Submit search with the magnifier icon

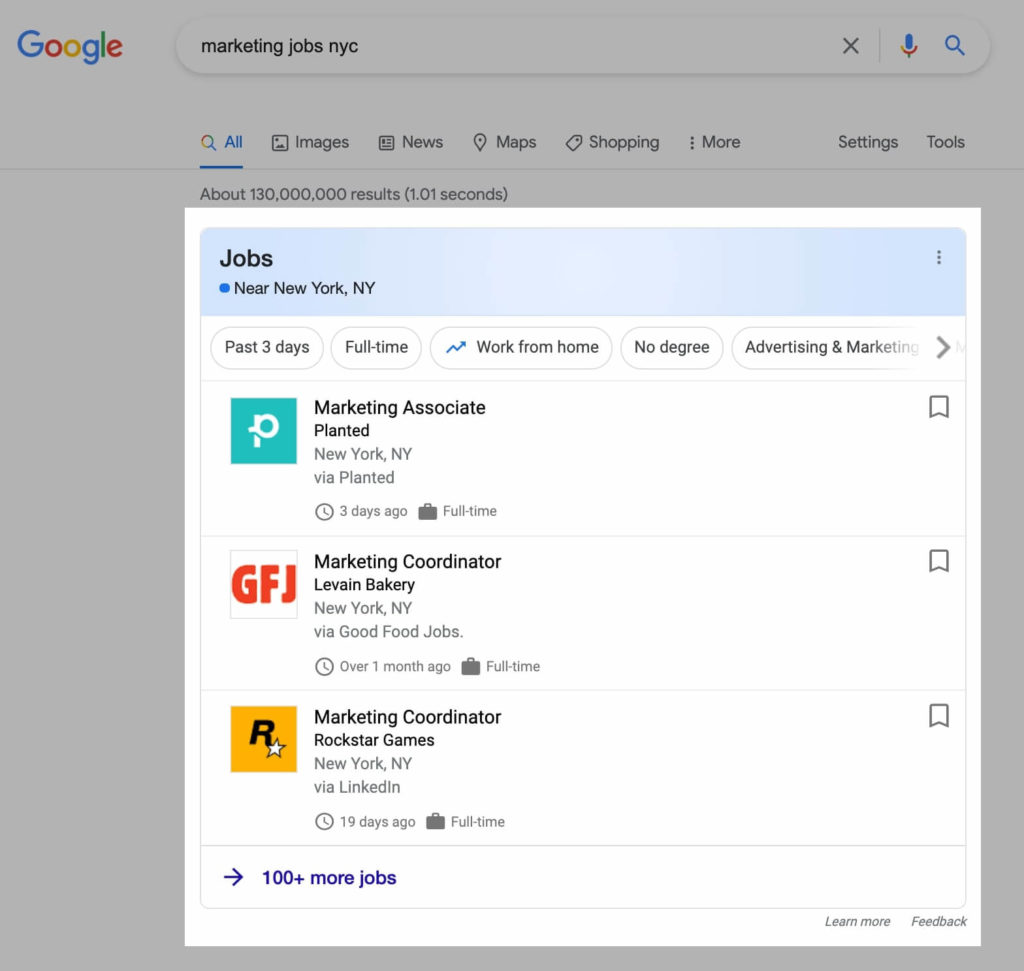tap(954, 45)
